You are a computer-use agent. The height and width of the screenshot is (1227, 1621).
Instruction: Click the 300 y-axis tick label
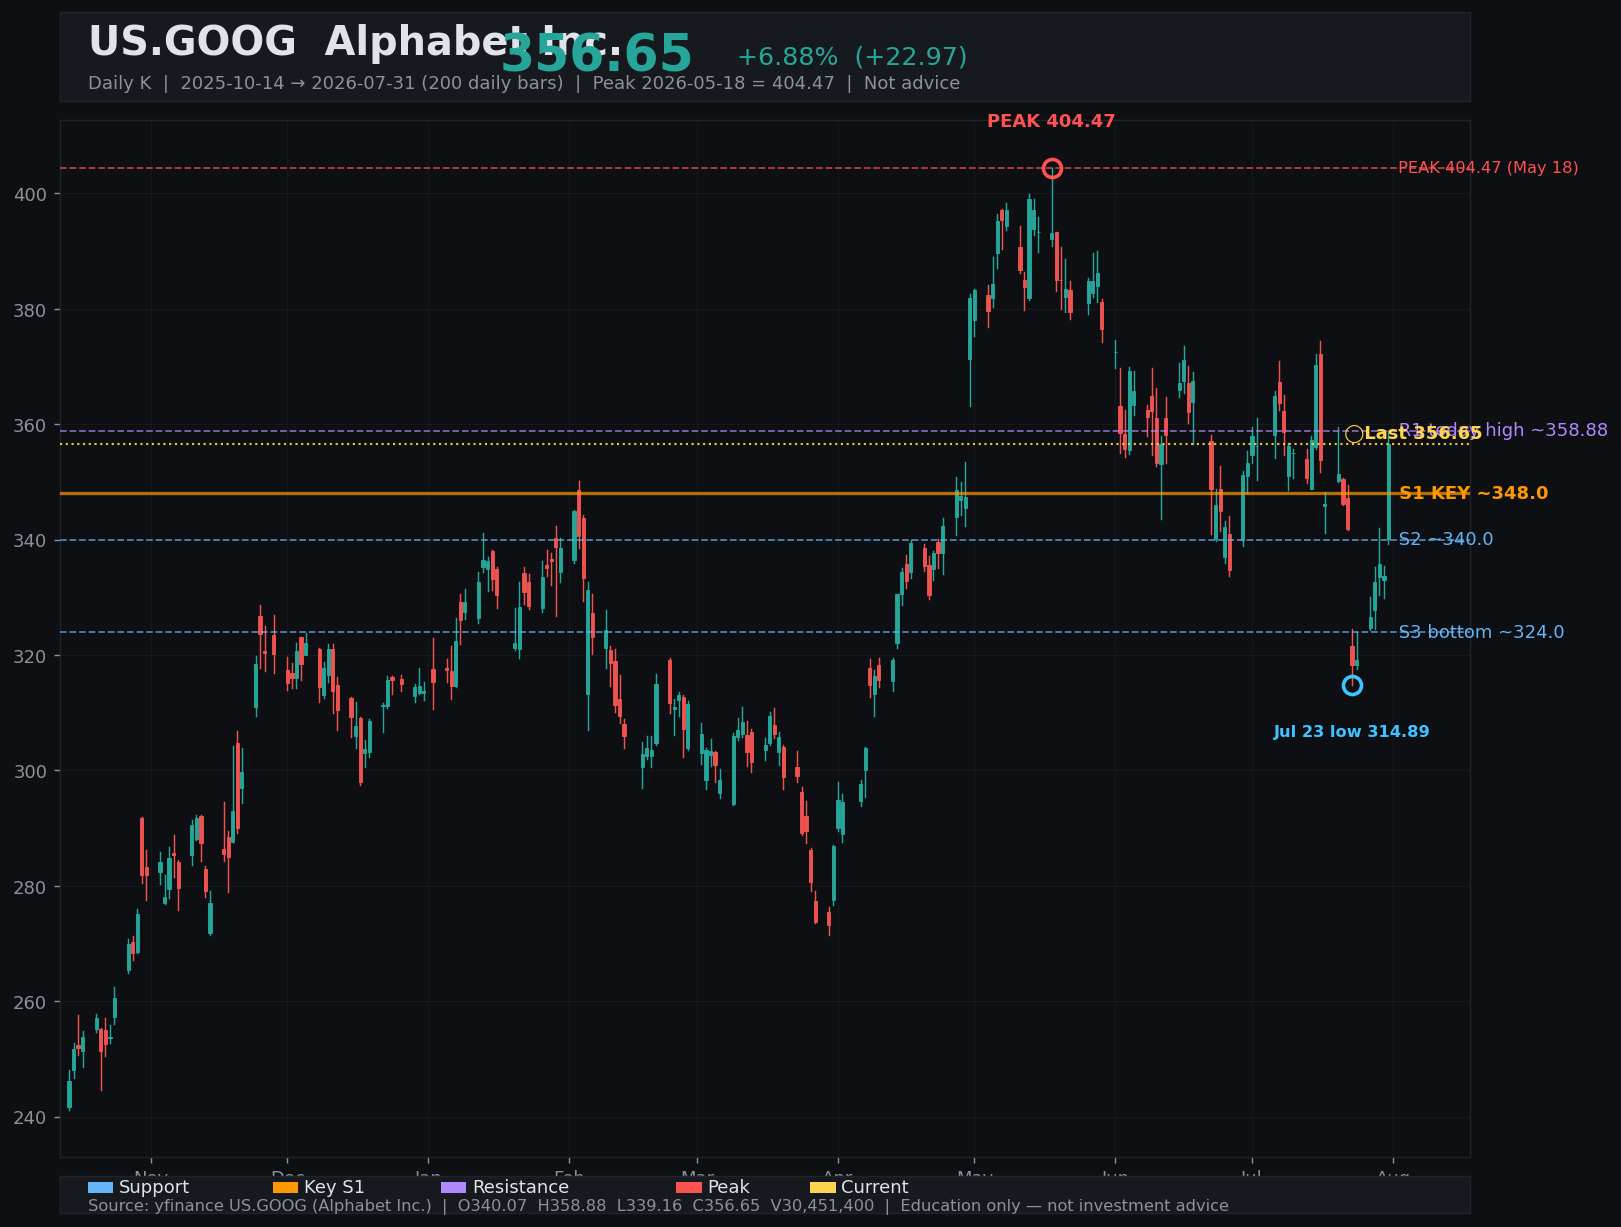click(x=31, y=771)
